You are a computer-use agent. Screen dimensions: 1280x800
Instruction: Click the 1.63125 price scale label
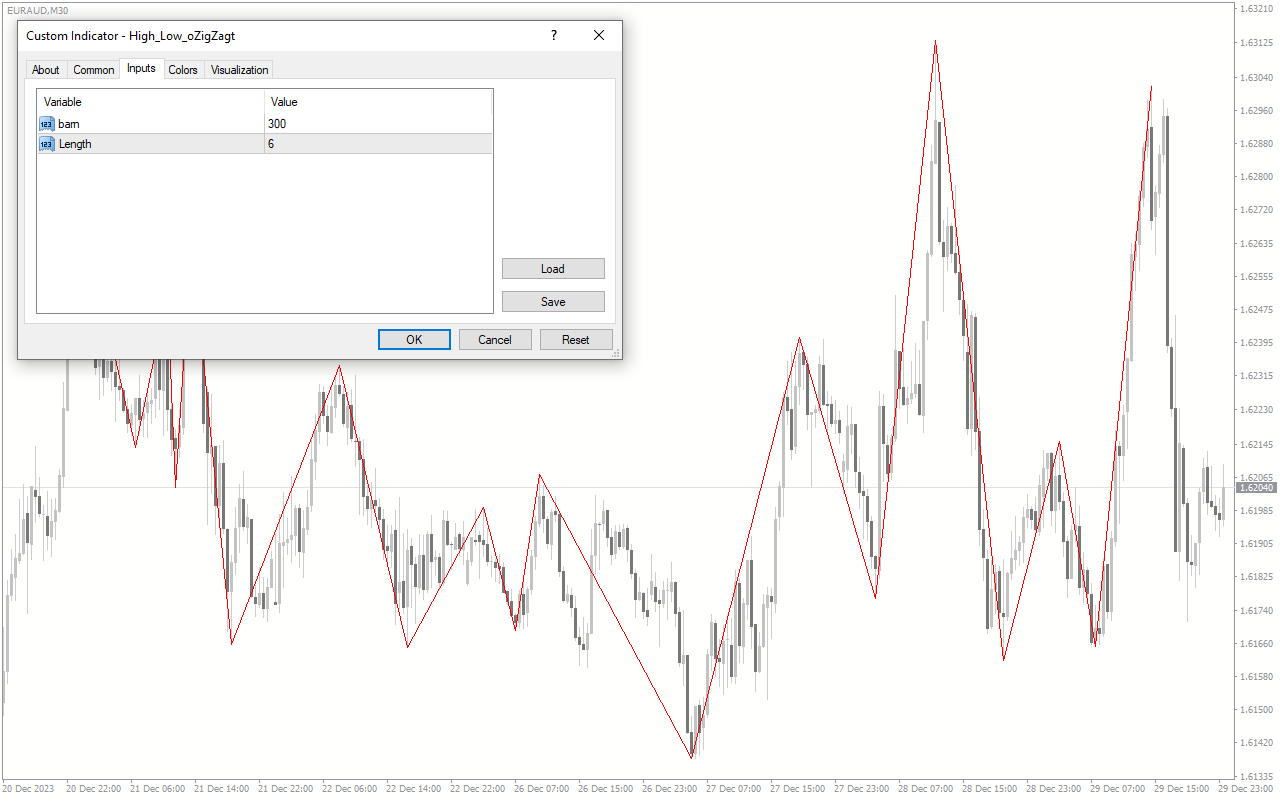(1256, 43)
